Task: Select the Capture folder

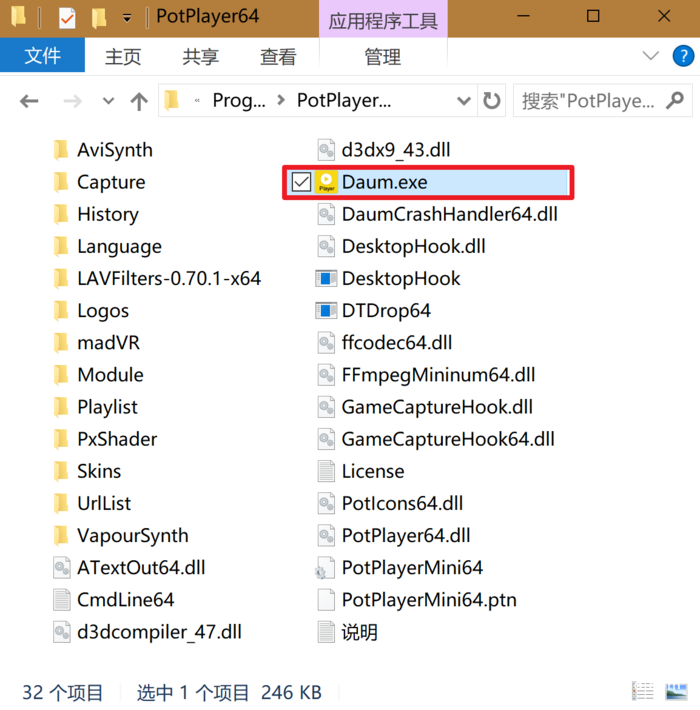Action: point(100,182)
